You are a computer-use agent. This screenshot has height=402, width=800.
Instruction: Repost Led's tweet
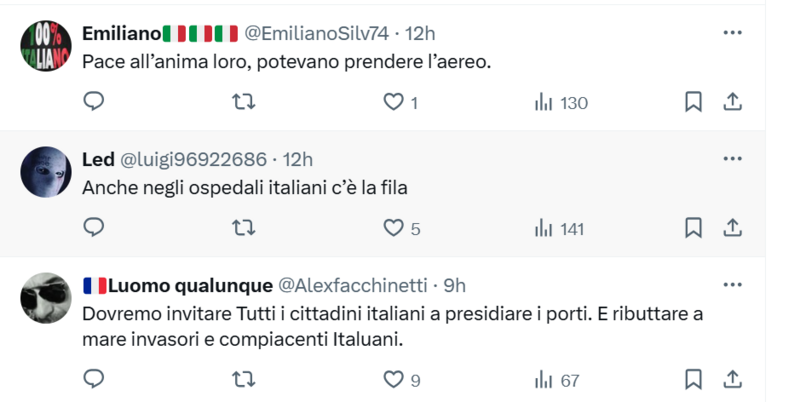243,228
